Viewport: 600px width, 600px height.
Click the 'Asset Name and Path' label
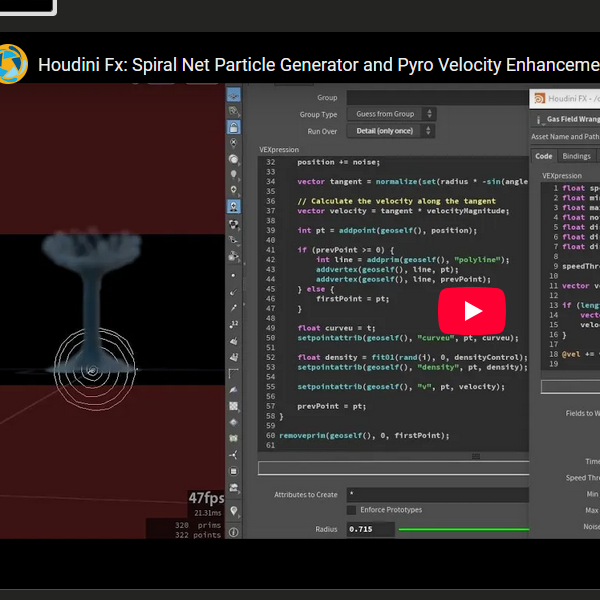click(565, 137)
